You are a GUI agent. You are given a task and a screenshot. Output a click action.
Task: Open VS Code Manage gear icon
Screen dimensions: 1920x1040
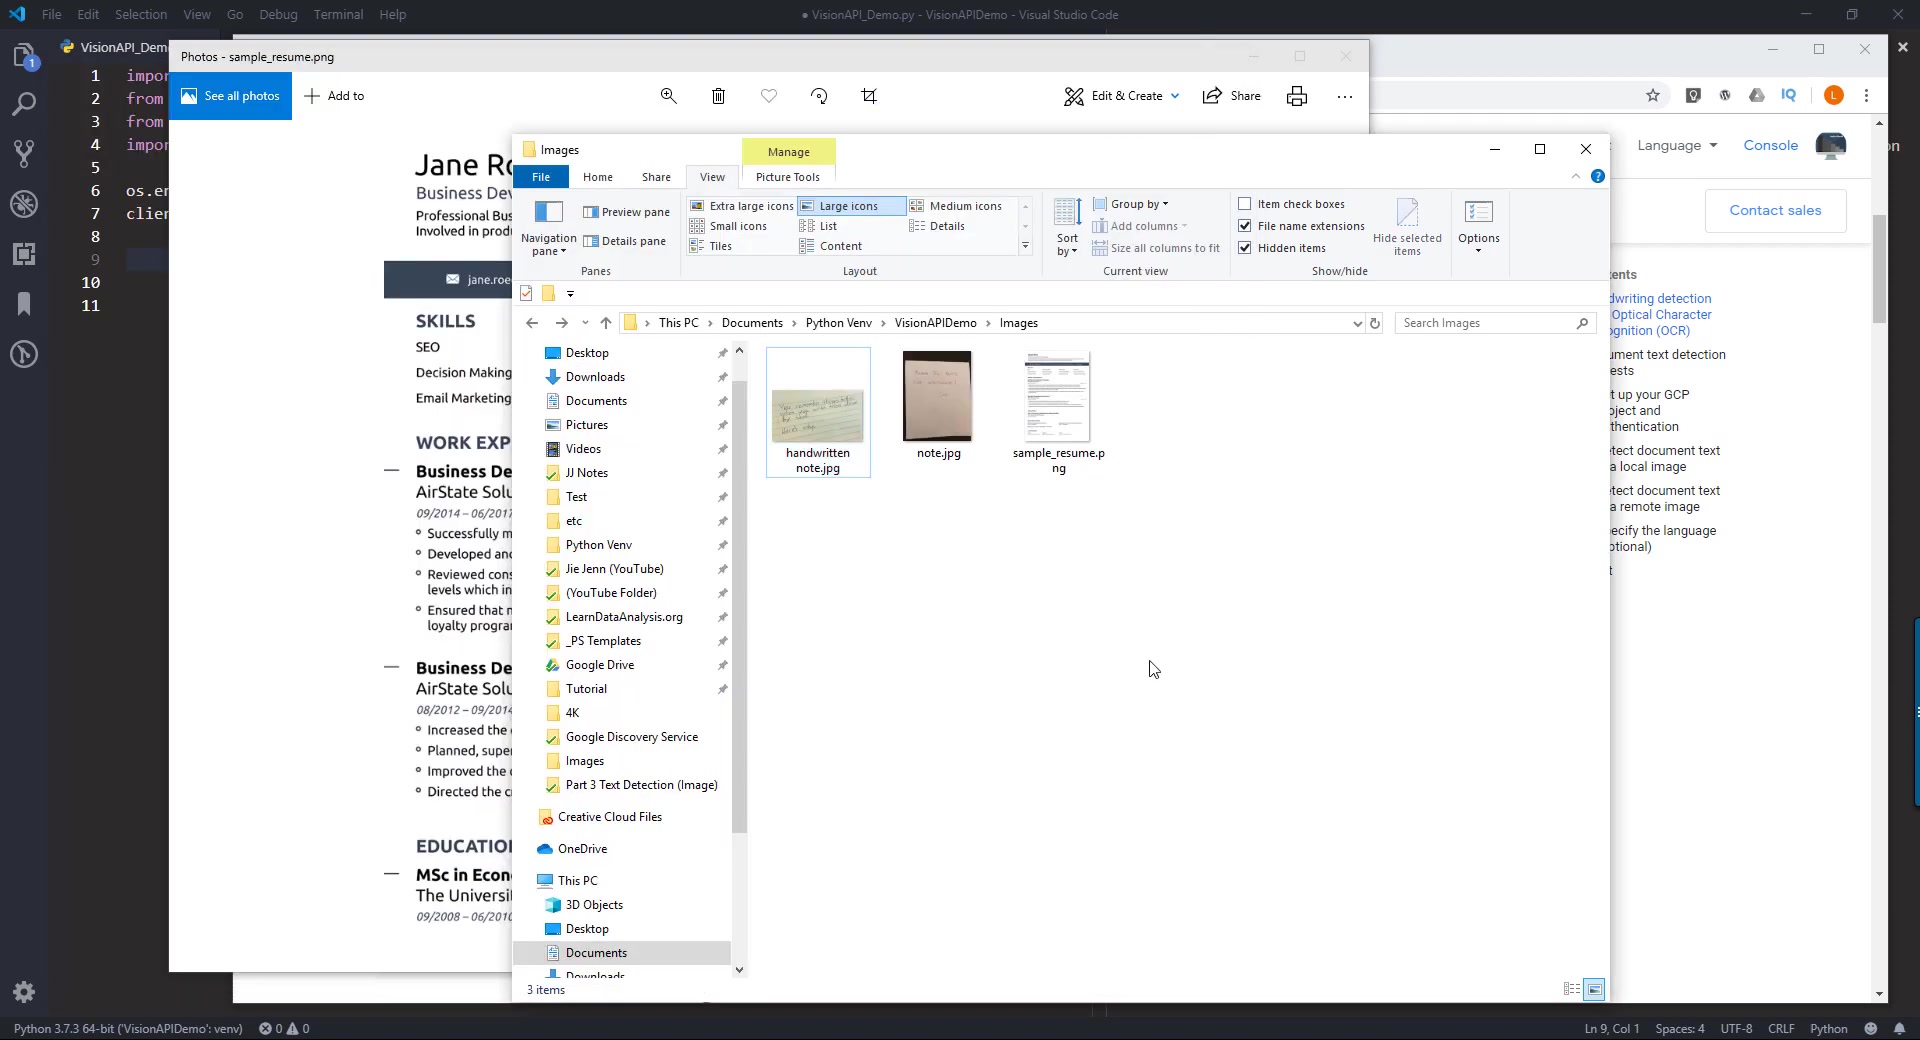tap(24, 992)
